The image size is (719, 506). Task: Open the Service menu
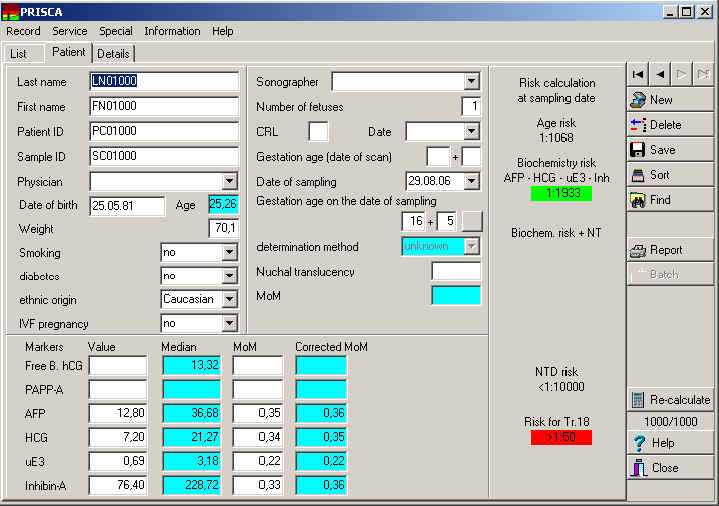(70, 31)
